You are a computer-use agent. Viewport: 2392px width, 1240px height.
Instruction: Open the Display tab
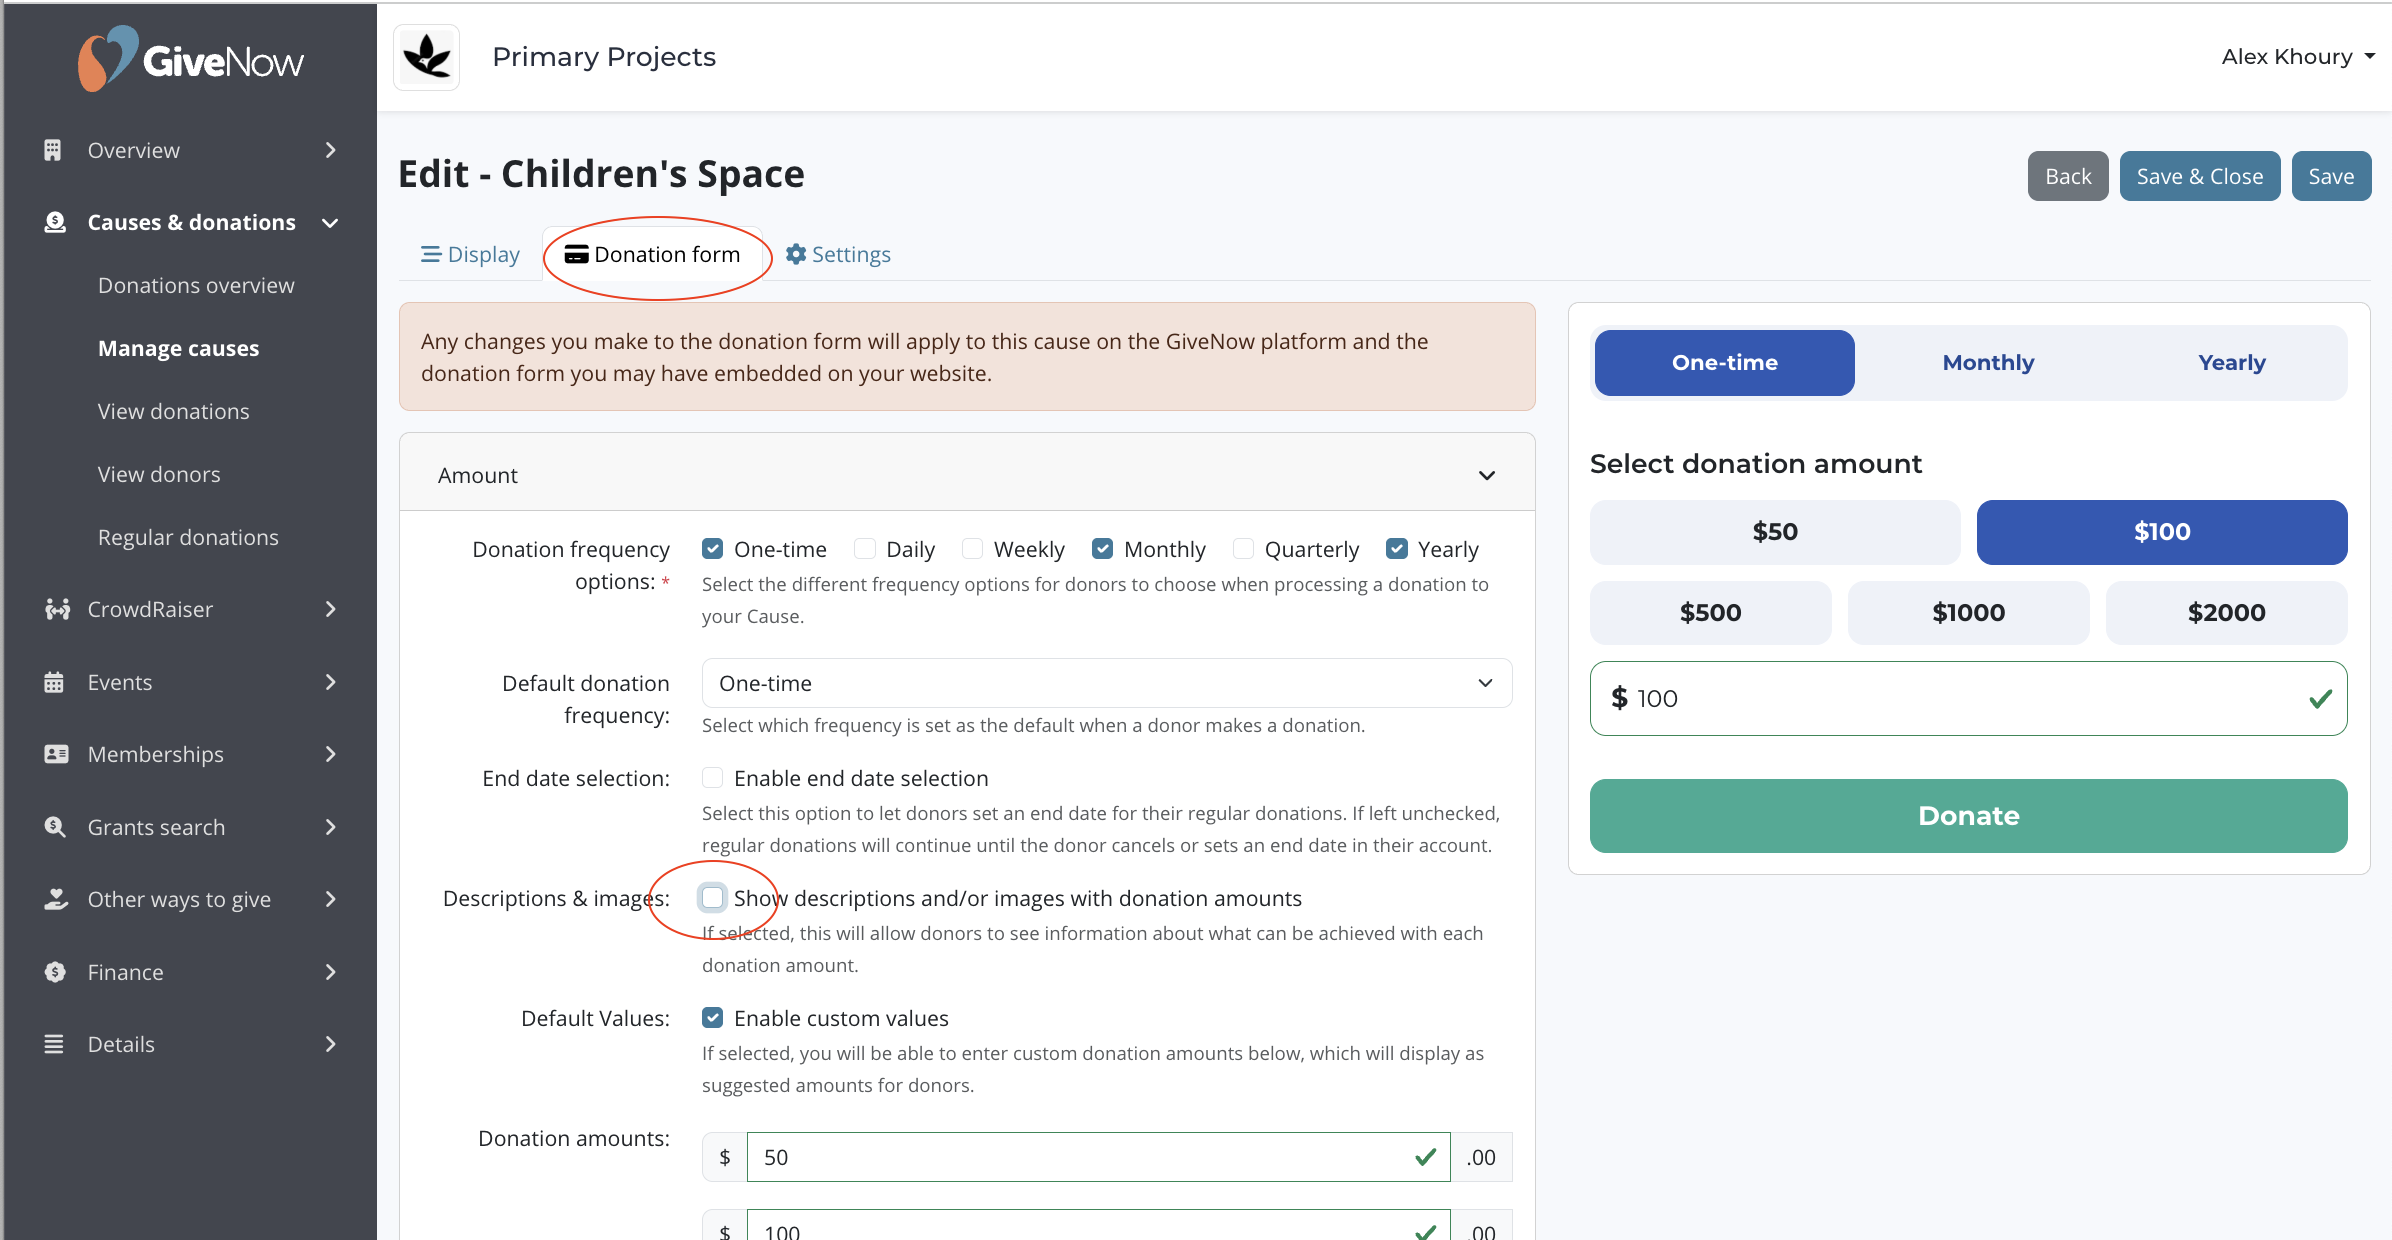[471, 254]
